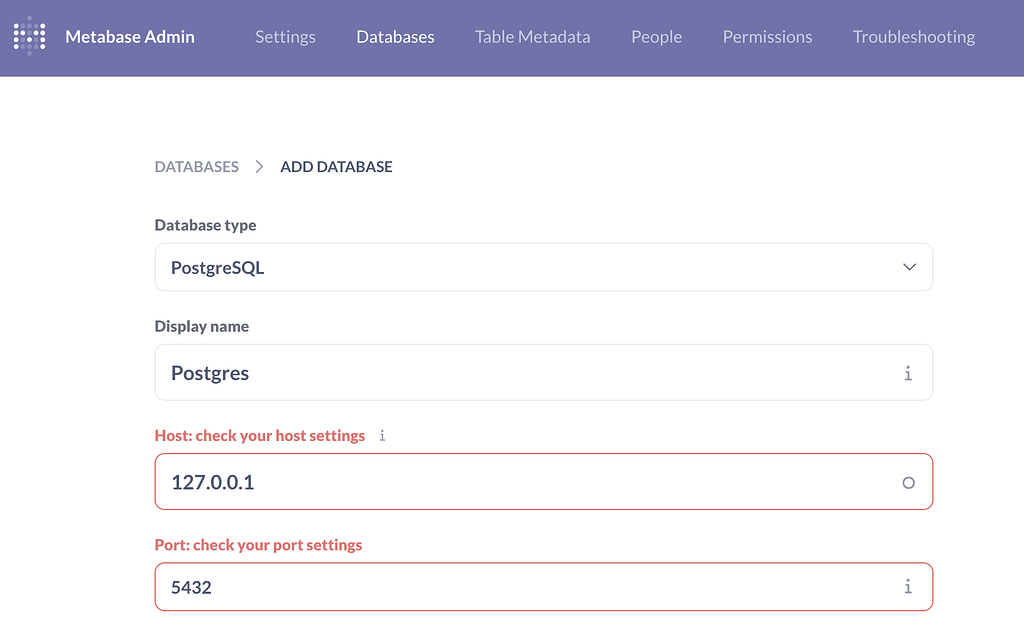Click the info icon in Display name field
The height and width of the screenshot is (626, 1024).
(908, 373)
